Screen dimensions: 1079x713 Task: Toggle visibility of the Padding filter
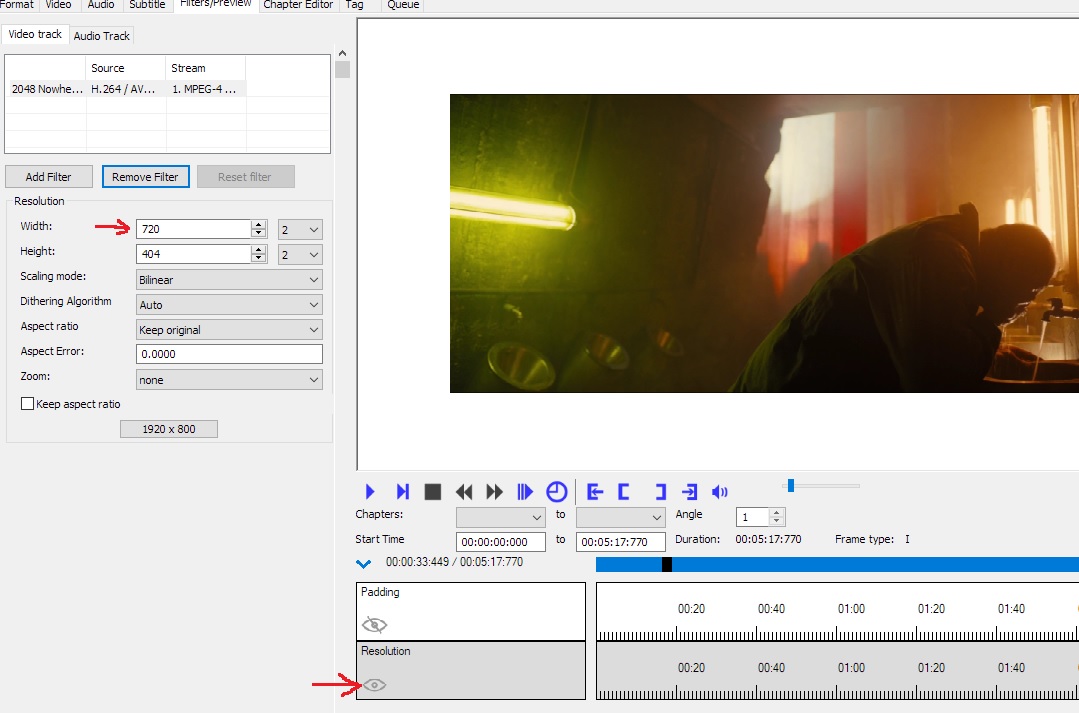point(374,625)
